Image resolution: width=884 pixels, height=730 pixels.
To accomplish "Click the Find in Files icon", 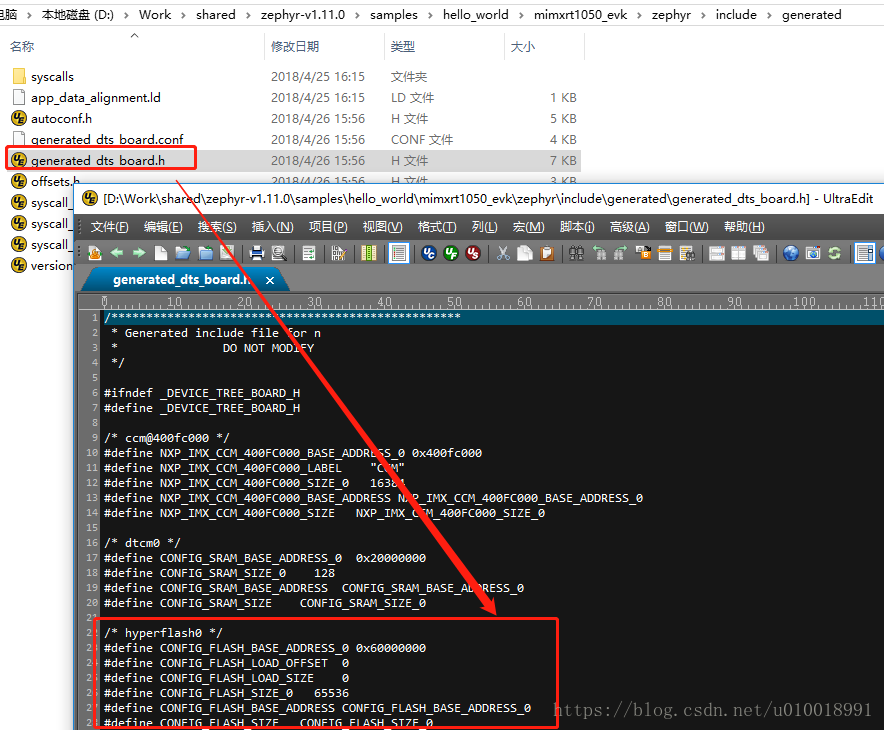I will click(687, 253).
